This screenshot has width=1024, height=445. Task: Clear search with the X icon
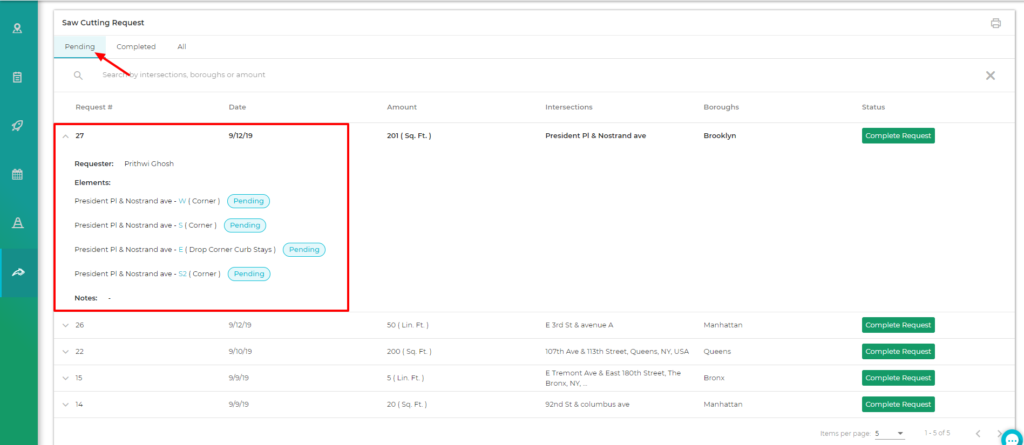990,75
